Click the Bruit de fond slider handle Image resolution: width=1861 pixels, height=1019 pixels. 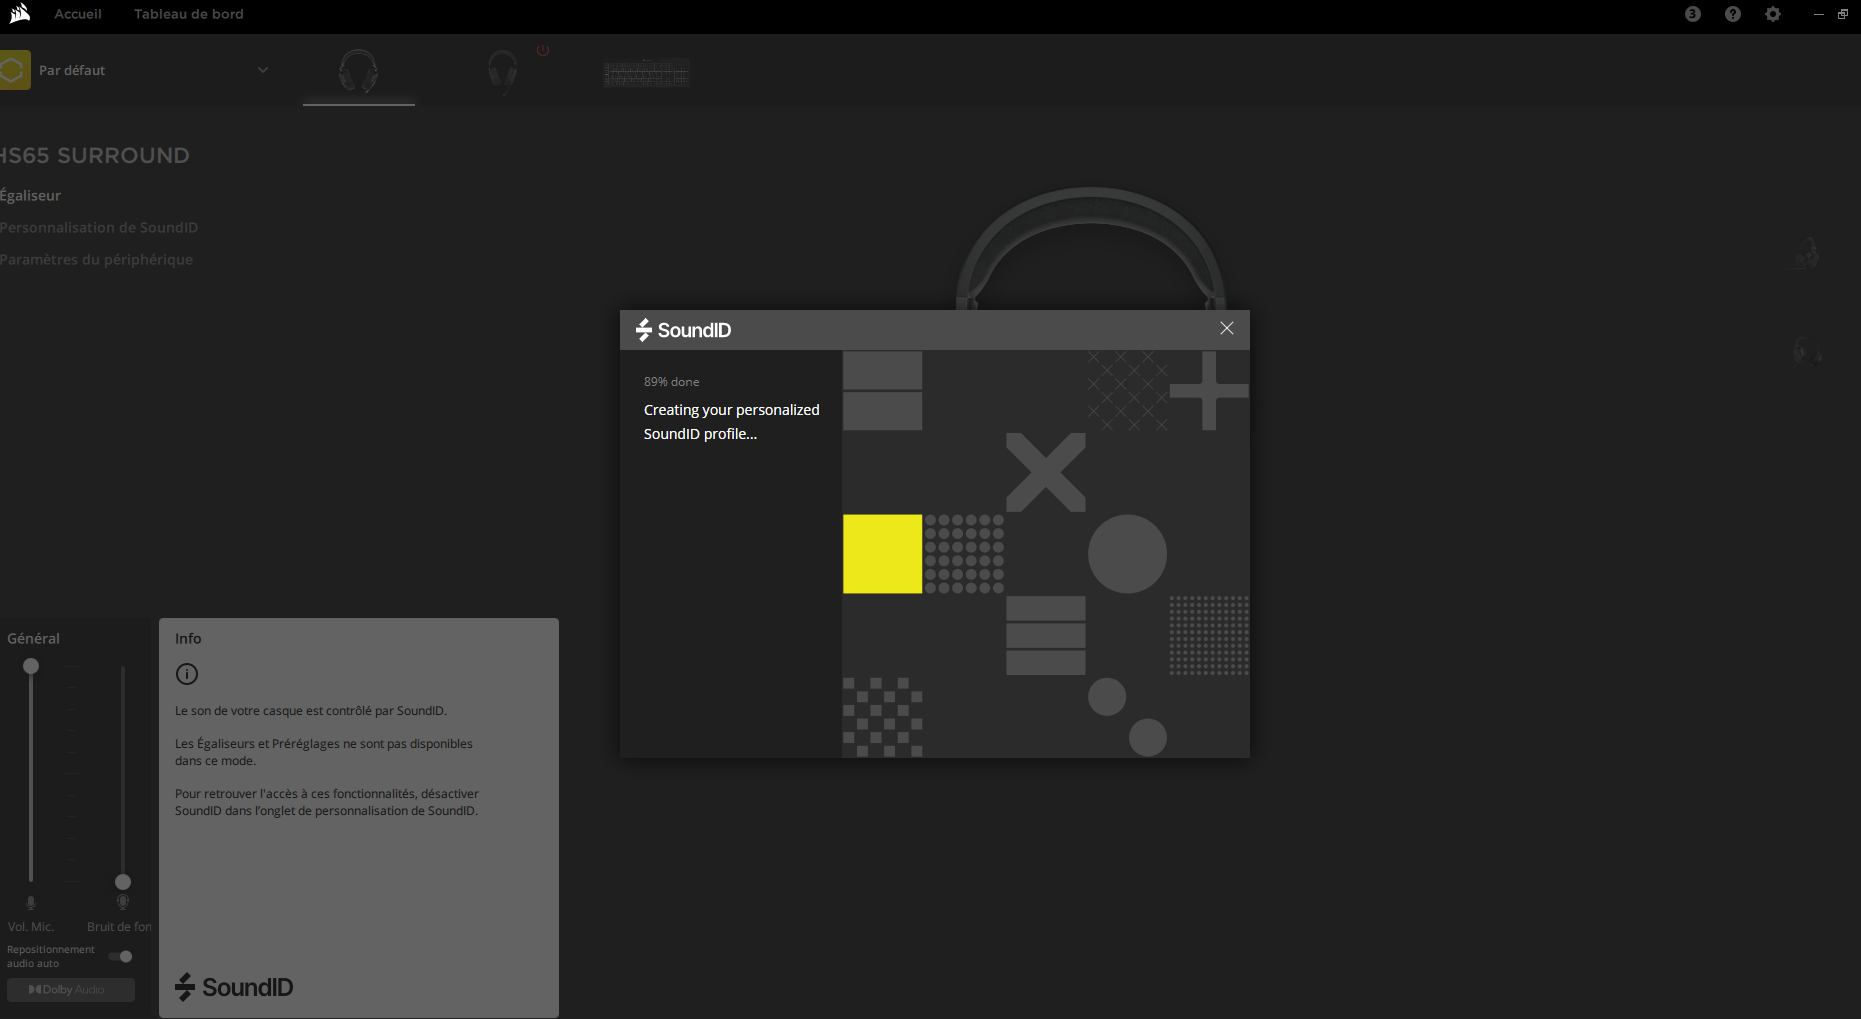pos(123,882)
